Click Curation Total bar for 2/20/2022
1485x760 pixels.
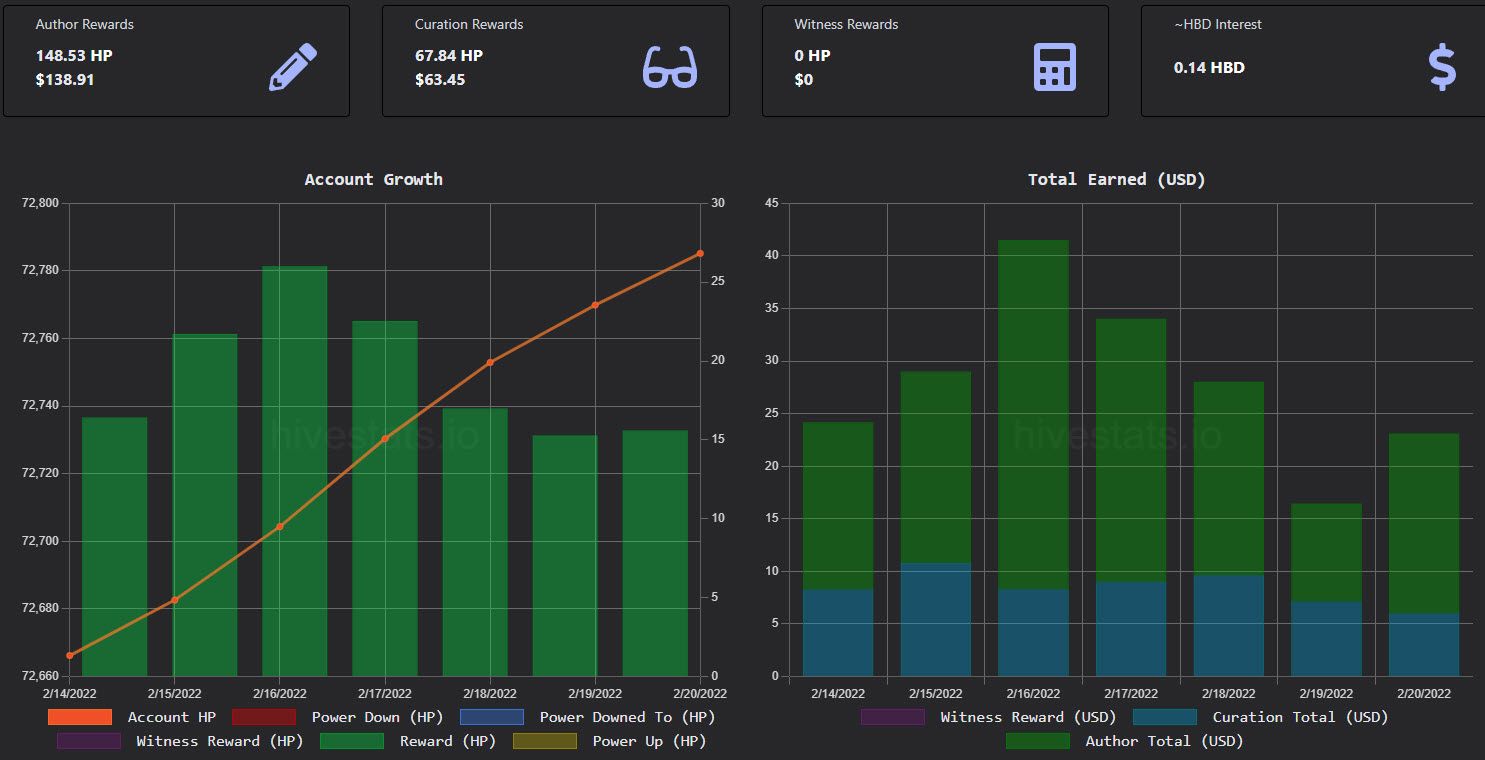coord(1424,645)
